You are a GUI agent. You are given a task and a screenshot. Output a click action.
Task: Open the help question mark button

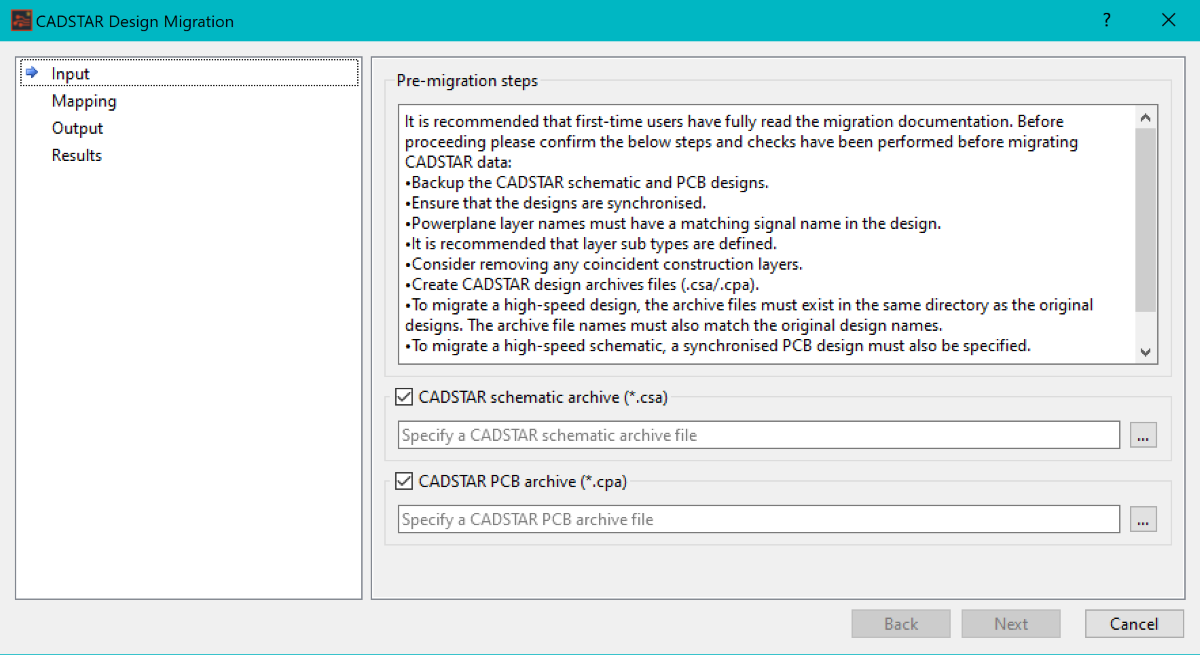pyautogui.click(x=1106, y=20)
